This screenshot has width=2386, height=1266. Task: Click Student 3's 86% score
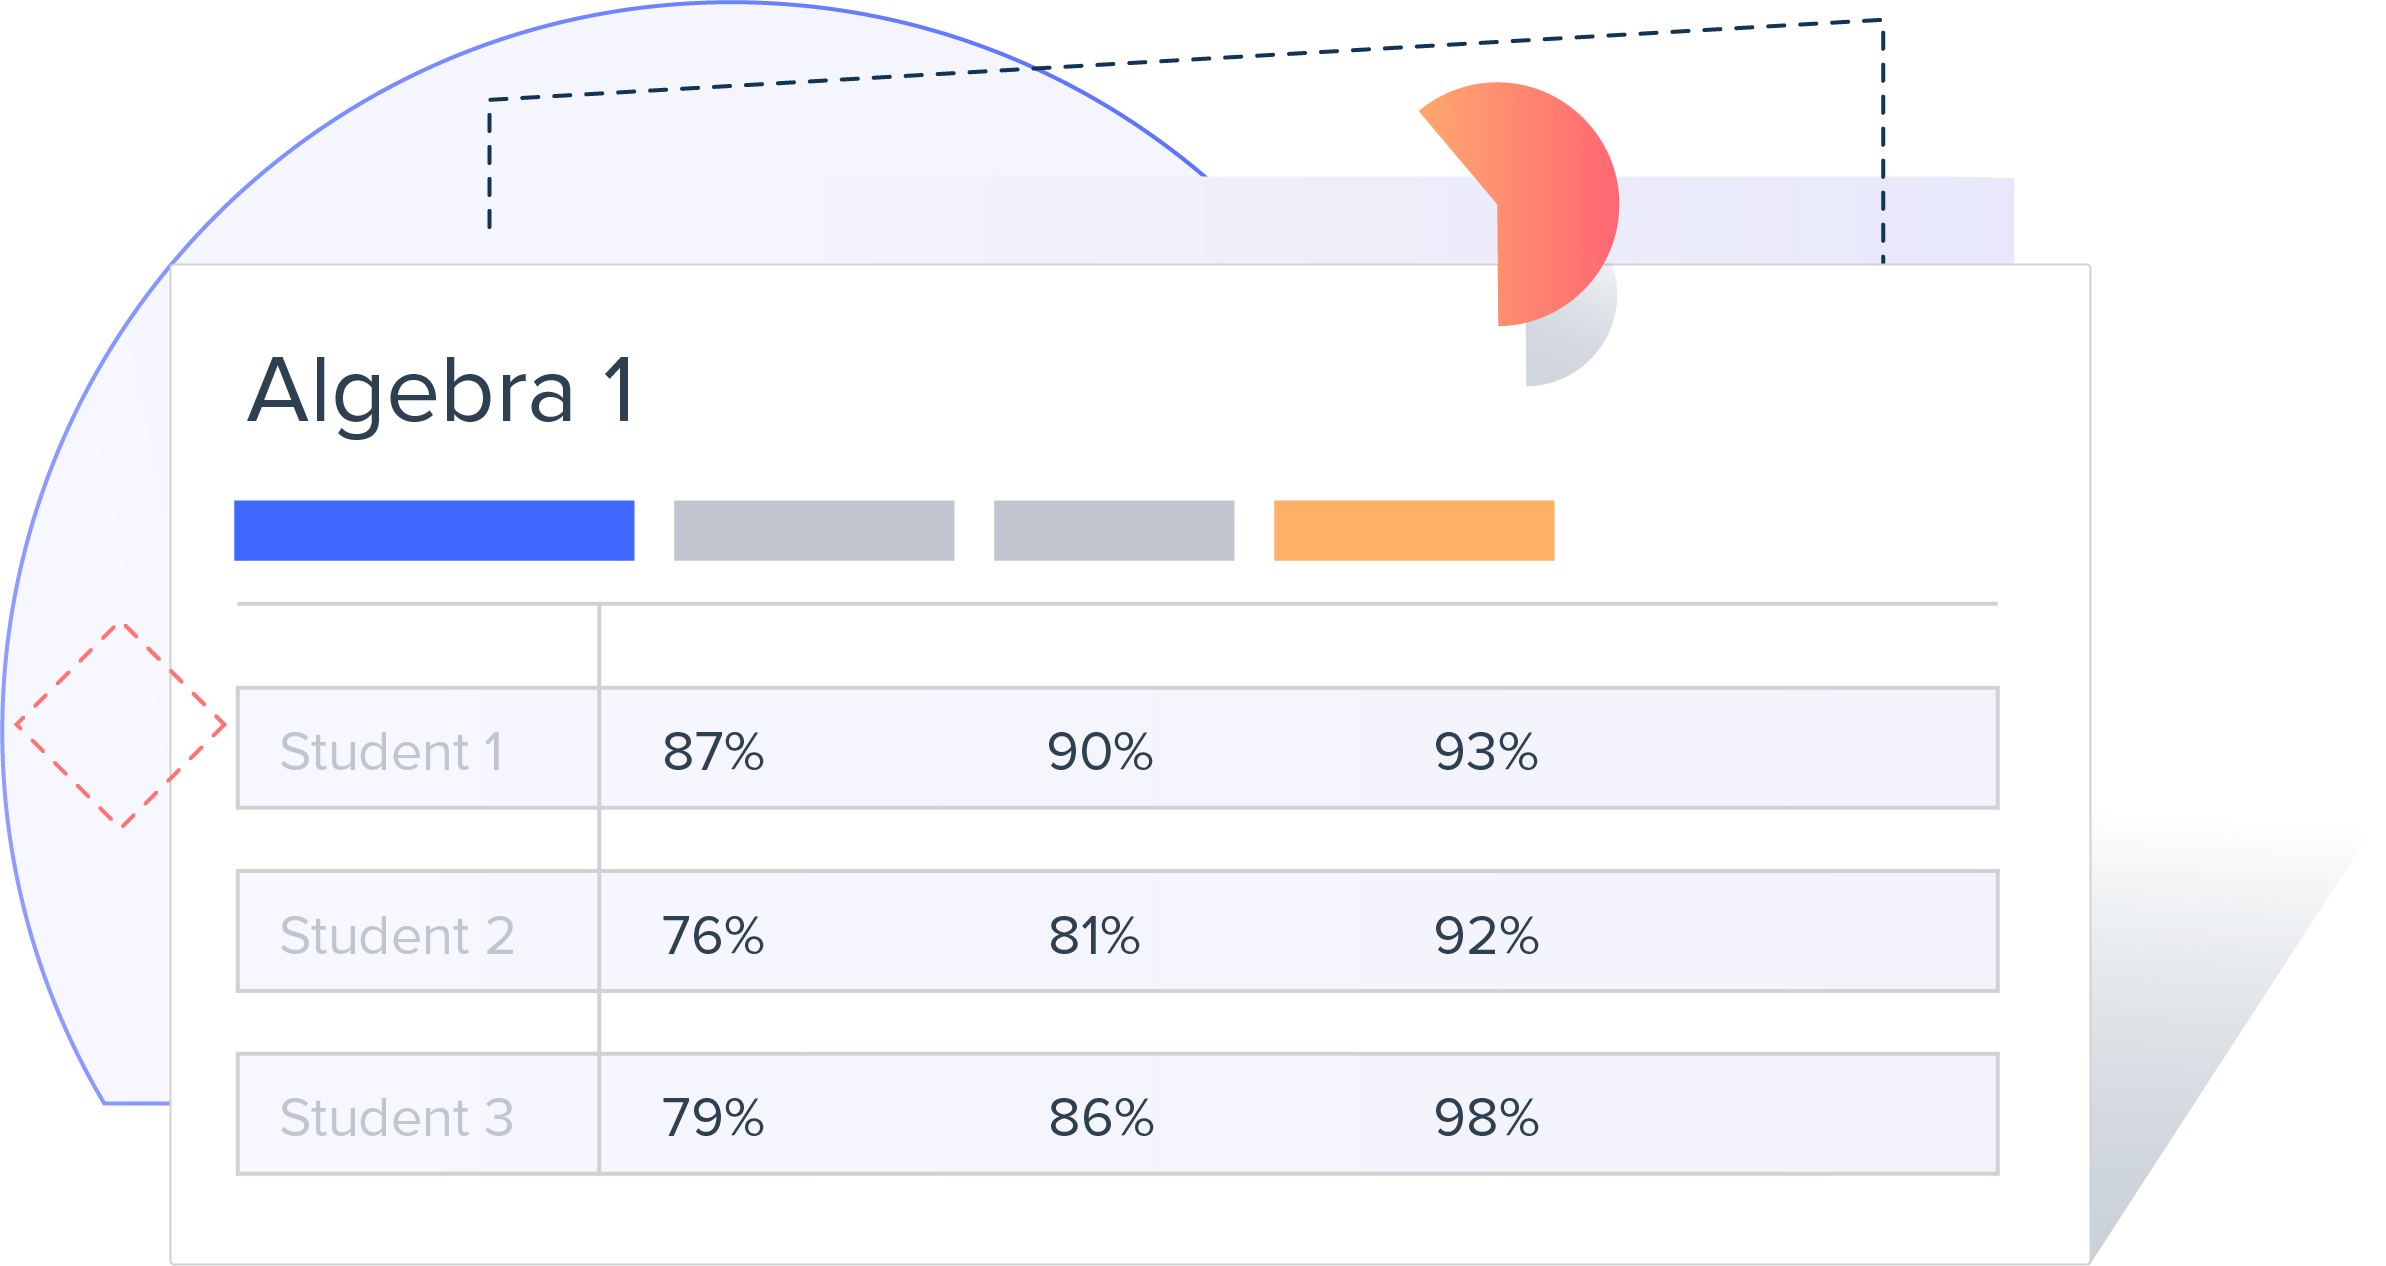[1101, 1118]
